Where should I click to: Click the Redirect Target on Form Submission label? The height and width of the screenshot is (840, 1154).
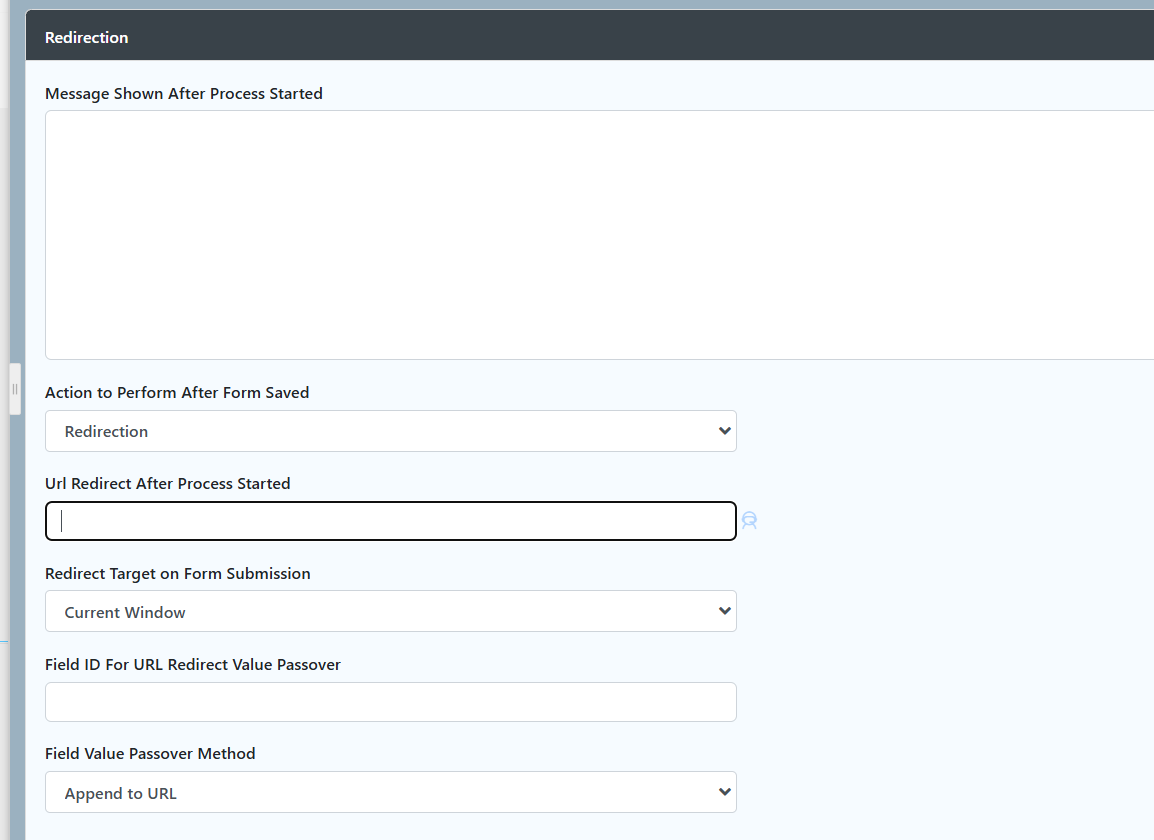point(178,574)
